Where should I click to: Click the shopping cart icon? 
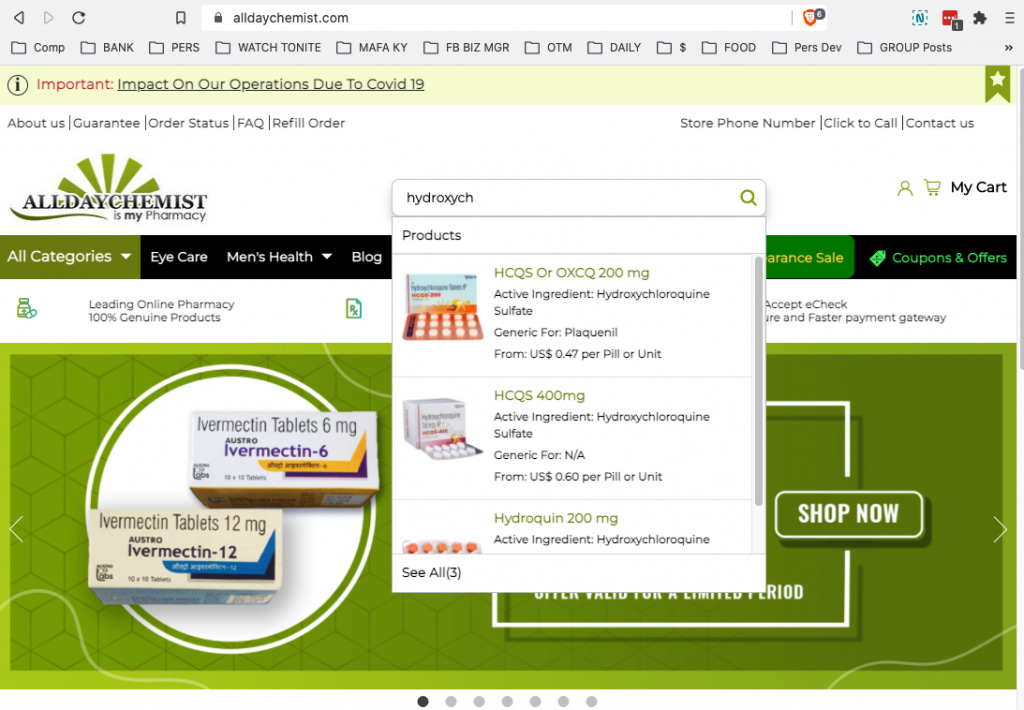pos(933,187)
